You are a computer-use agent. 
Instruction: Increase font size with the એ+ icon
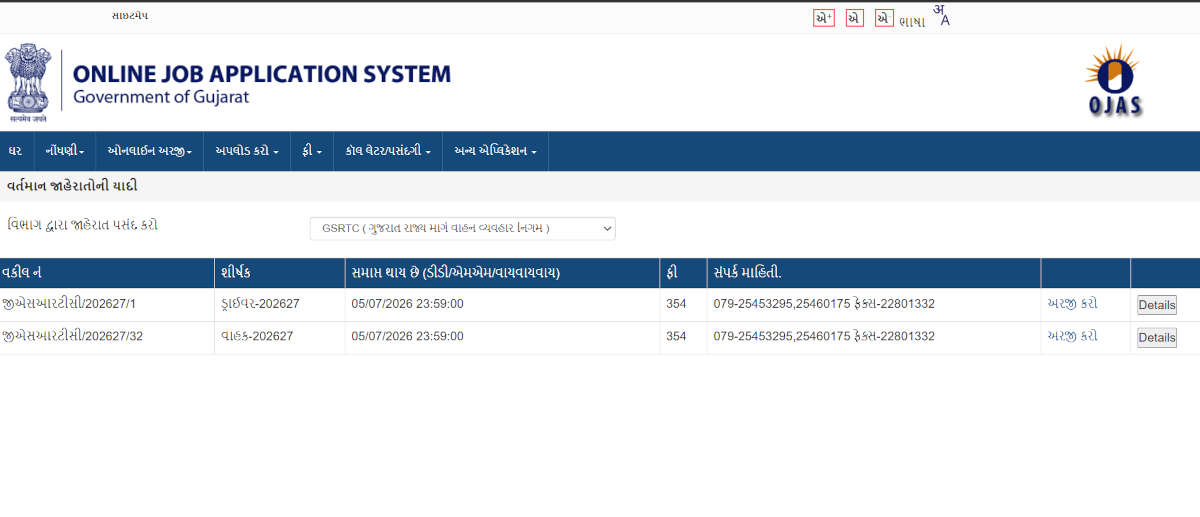click(824, 18)
